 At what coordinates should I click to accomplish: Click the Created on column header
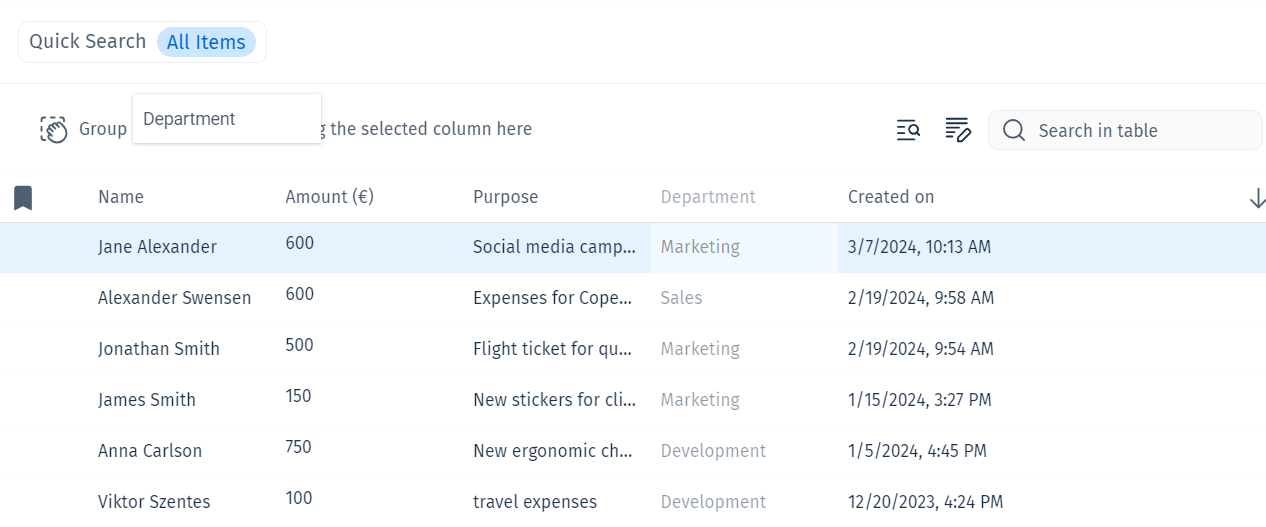[x=891, y=197]
